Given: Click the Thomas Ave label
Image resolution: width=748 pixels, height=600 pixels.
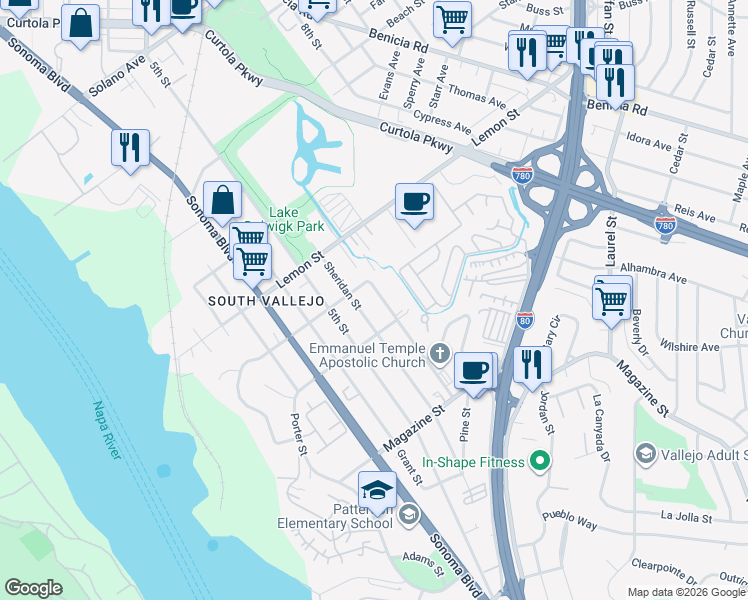Looking at the screenshot, I should [x=477, y=96].
